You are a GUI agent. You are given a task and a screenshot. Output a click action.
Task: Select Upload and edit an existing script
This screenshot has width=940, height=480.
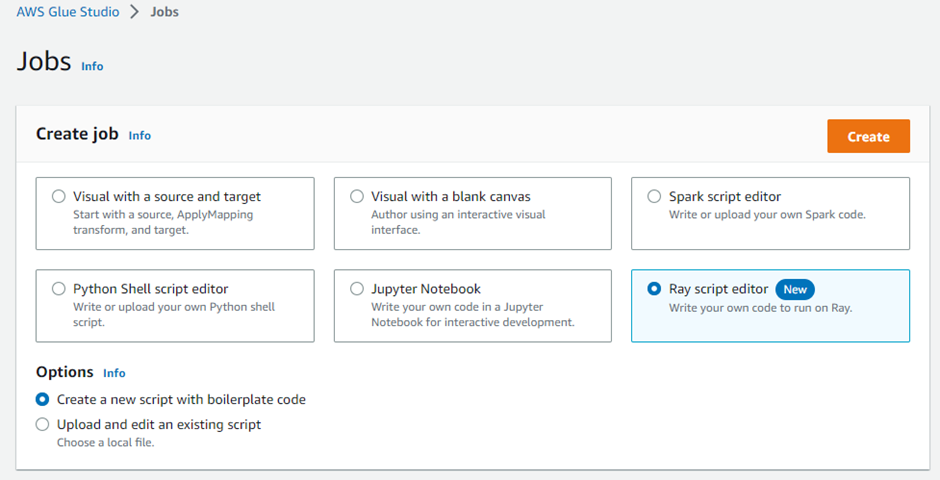[42, 424]
